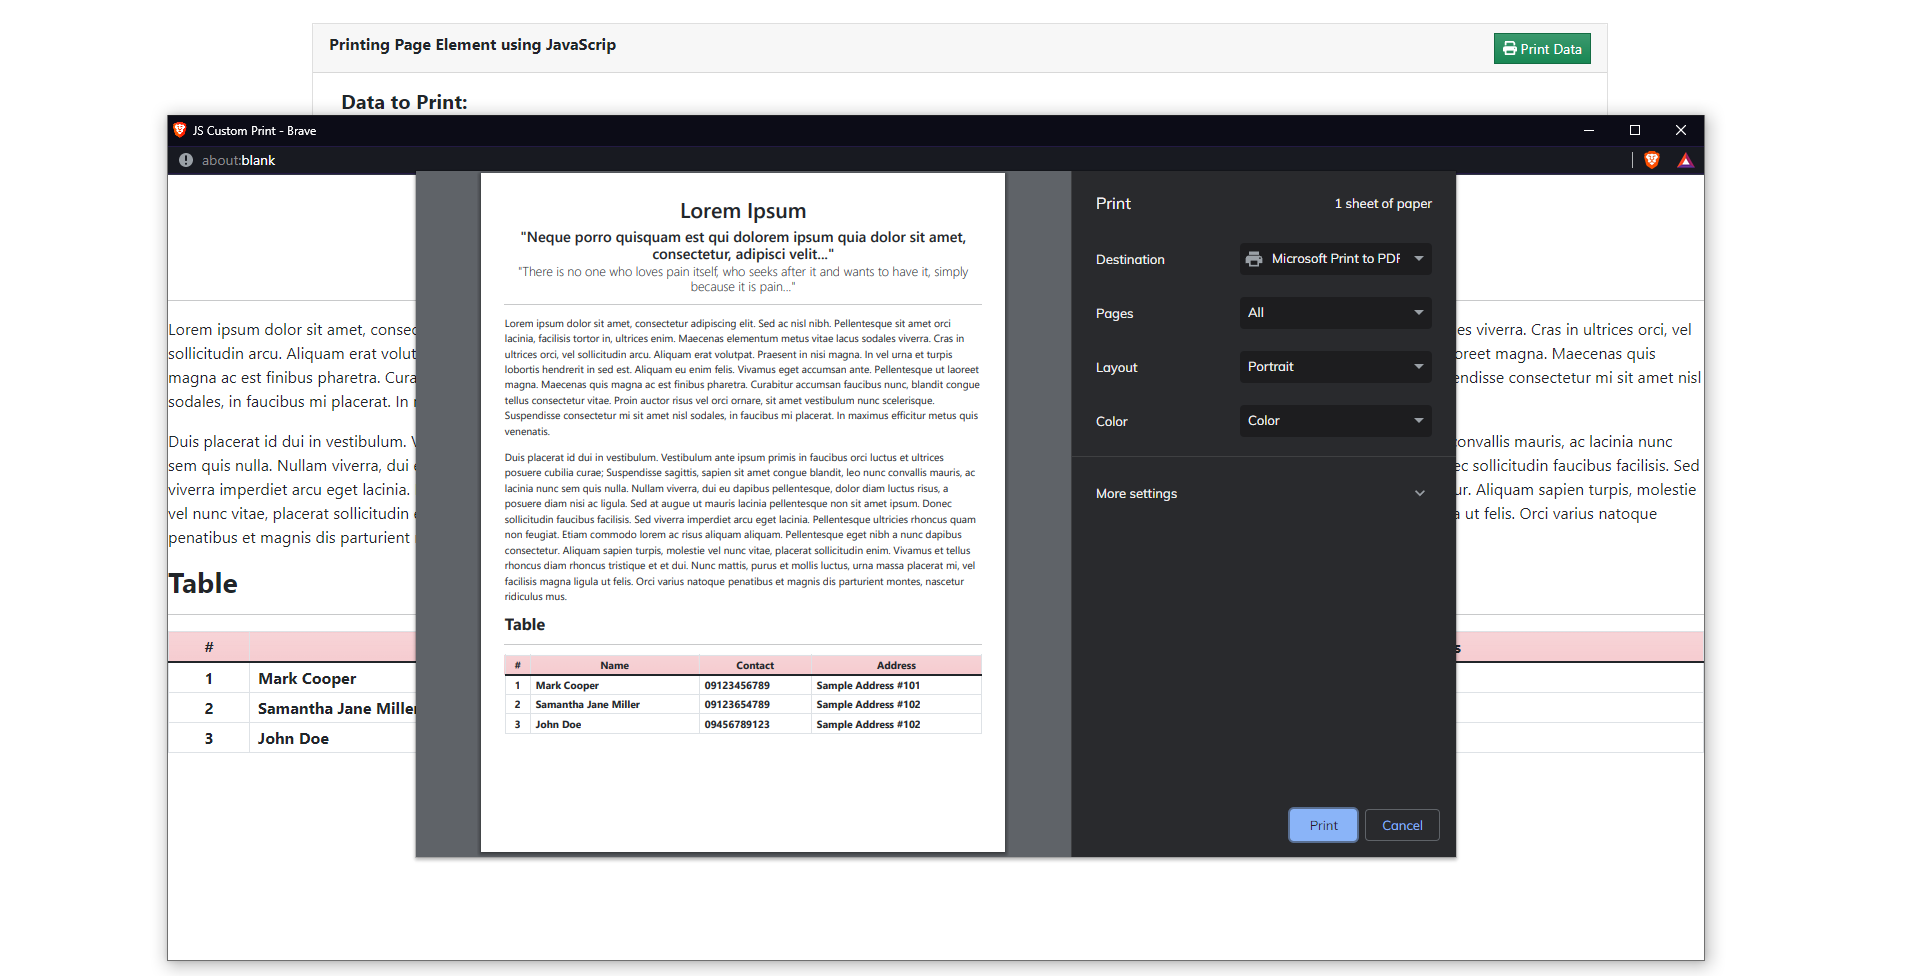Click the Mark Cooper row in background table
The image size is (1920, 976).
click(306, 678)
